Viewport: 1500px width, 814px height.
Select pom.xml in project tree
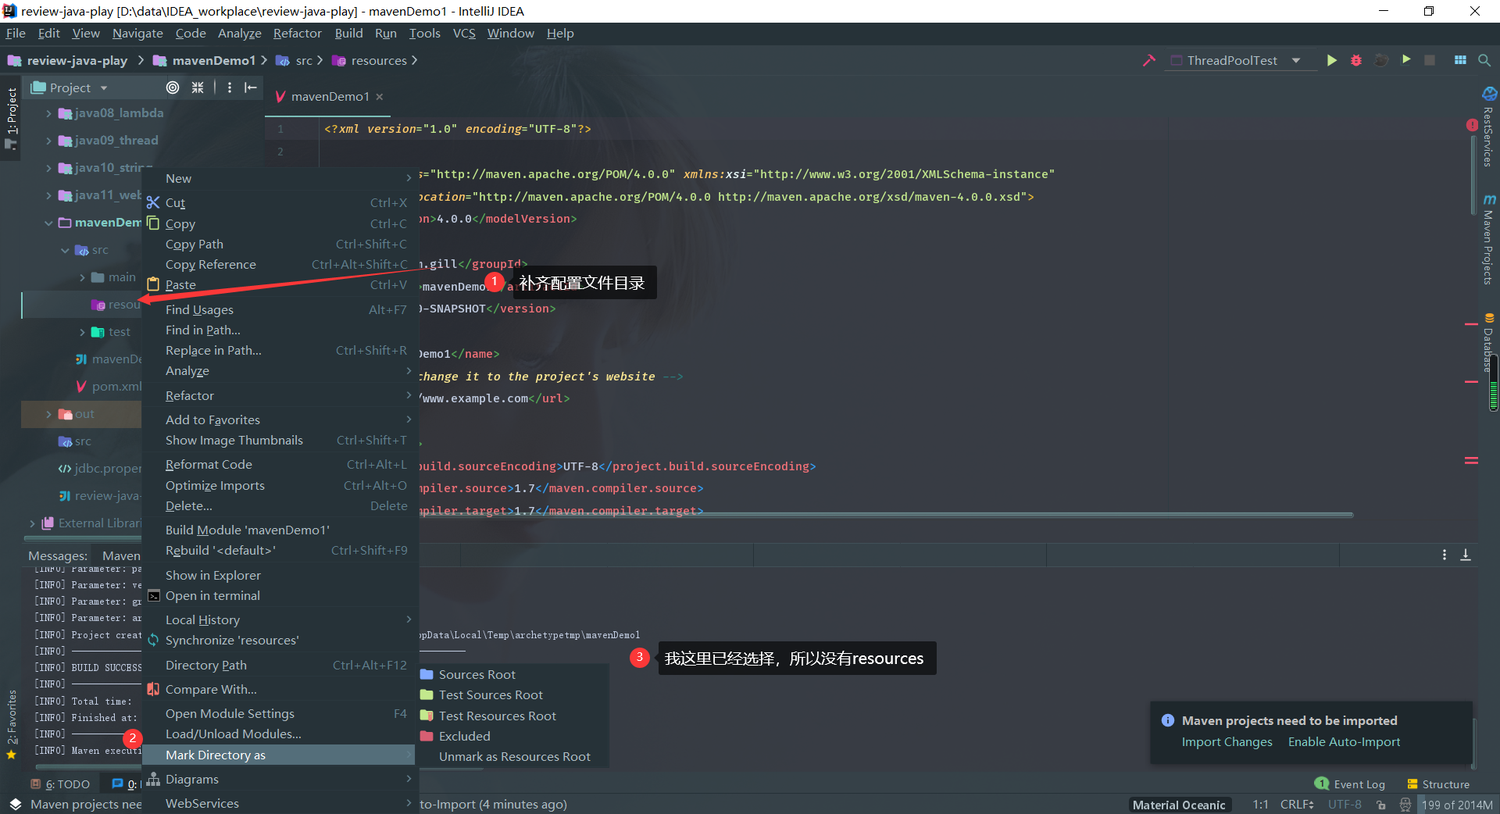pos(109,386)
